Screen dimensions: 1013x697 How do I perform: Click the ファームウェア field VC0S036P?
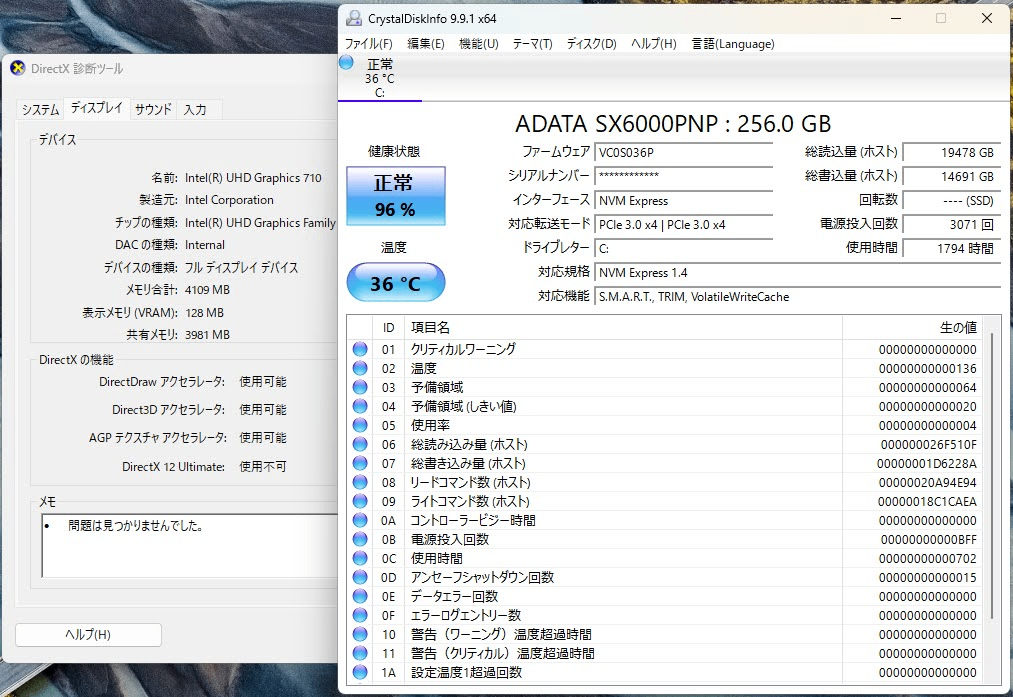[684, 153]
